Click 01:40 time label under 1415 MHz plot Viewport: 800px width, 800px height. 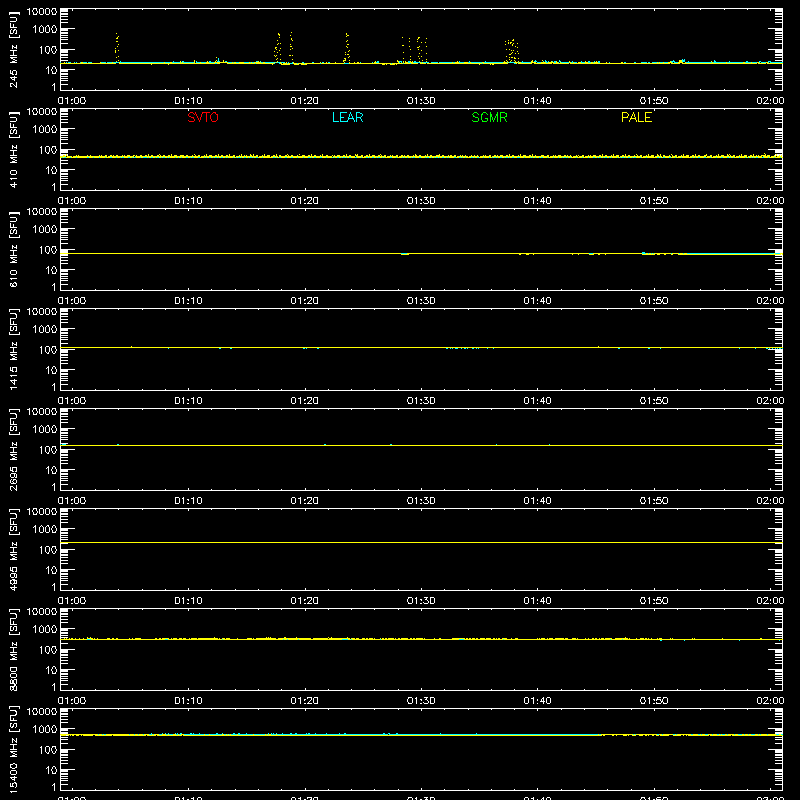click(x=537, y=401)
